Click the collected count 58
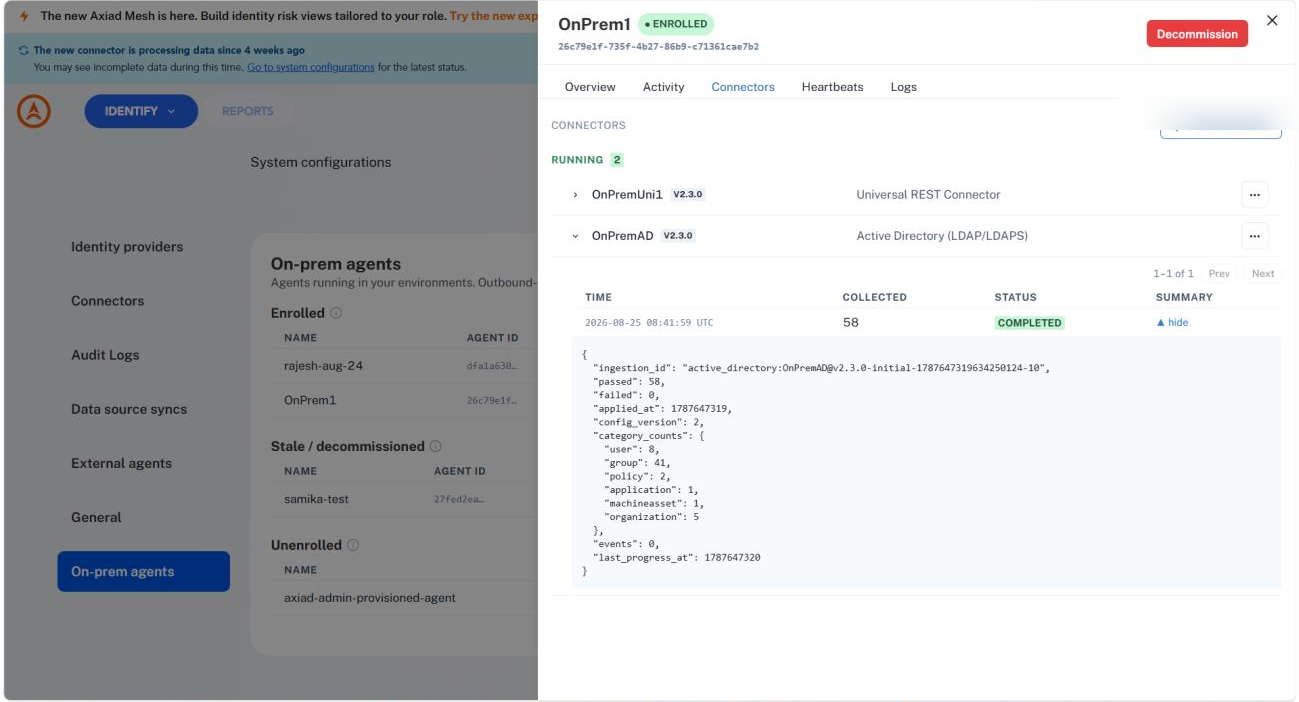The image size is (1299, 702). coord(851,323)
